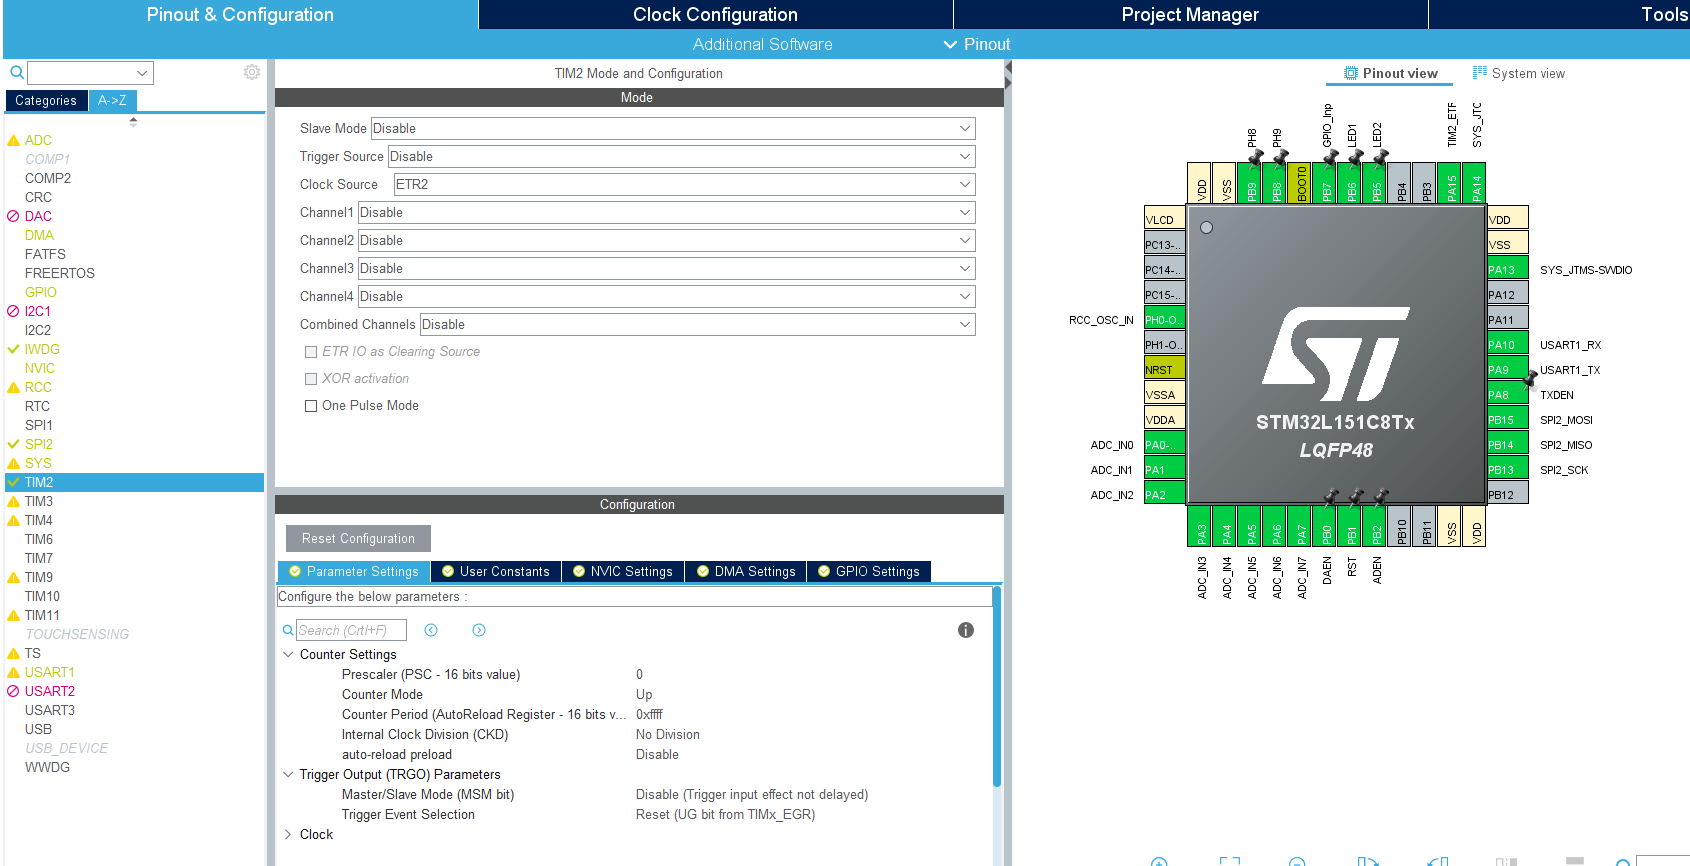Image resolution: width=1690 pixels, height=866 pixels.
Task: Click the check icon beside SPI2
Action: tap(13, 444)
